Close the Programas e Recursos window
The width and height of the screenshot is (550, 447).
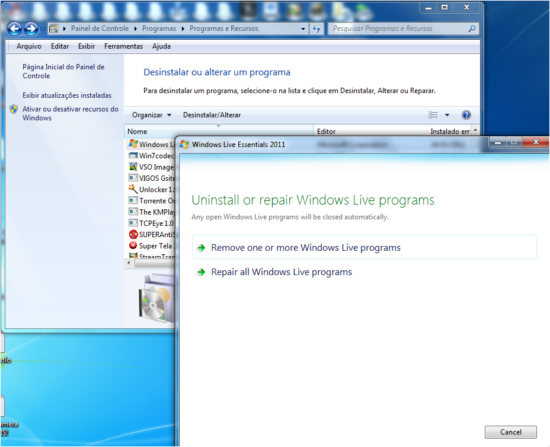point(467,7)
